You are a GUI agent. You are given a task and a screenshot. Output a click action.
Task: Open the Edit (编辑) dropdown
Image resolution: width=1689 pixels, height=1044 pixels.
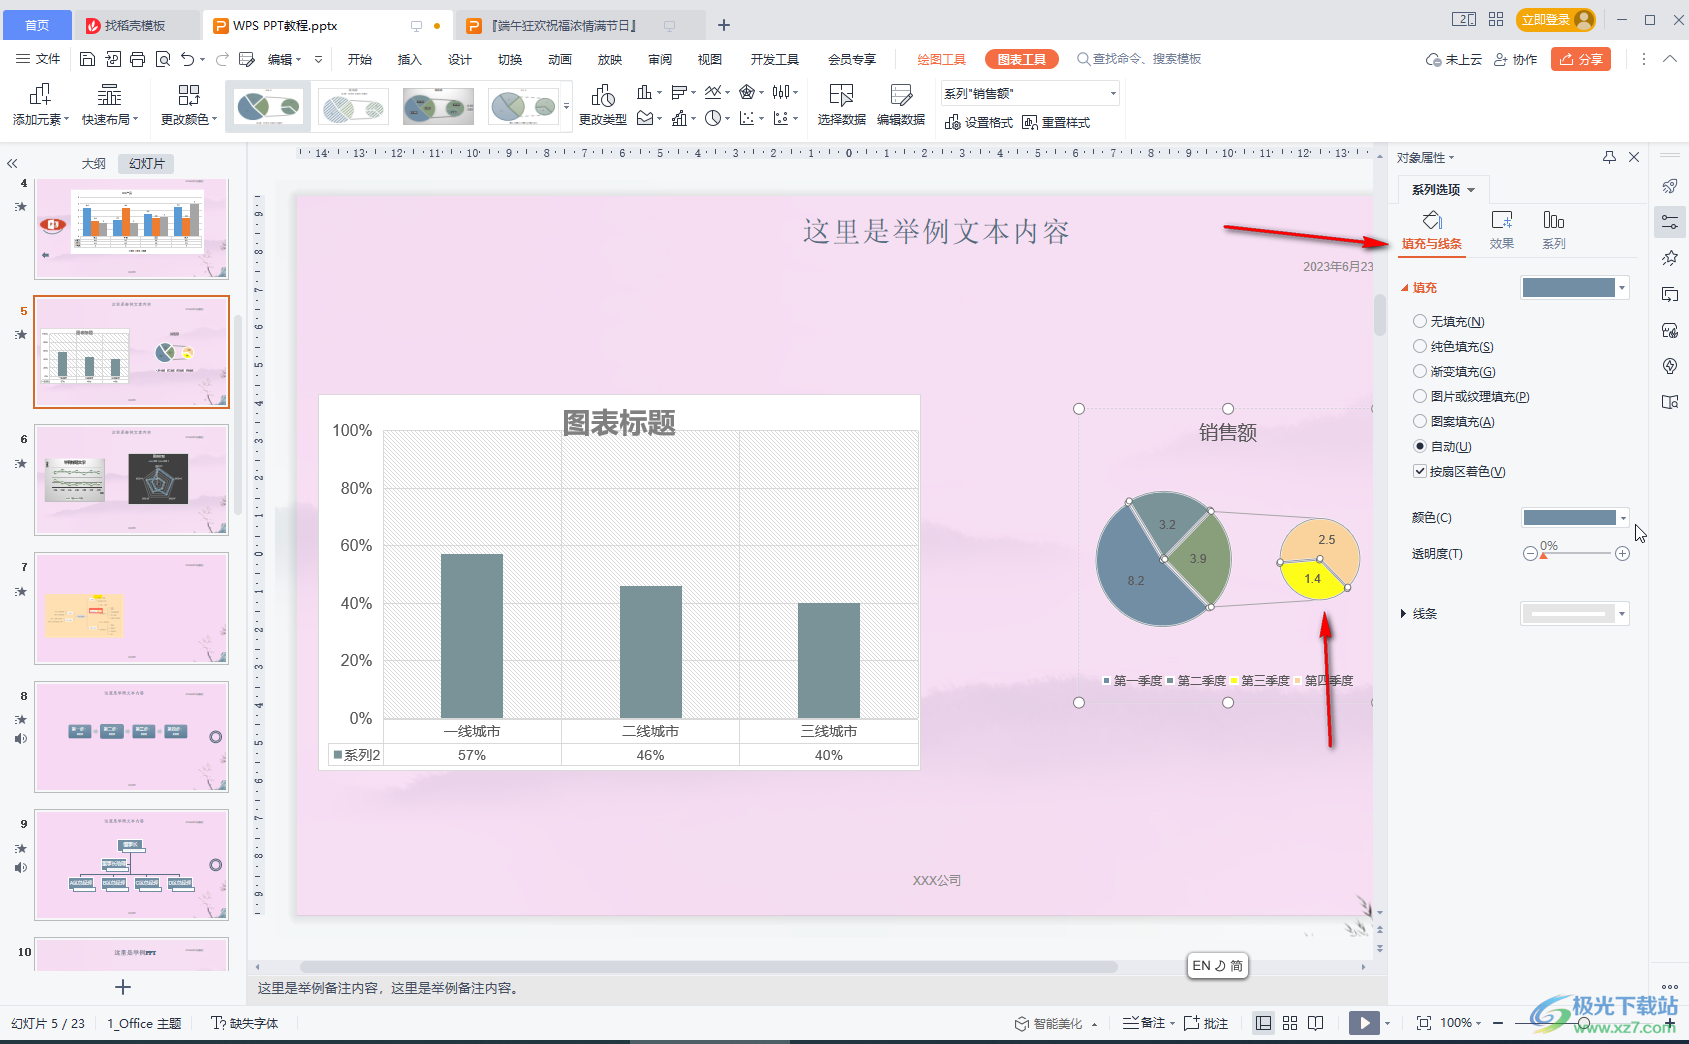pyautogui.click(x=285, y=59)
